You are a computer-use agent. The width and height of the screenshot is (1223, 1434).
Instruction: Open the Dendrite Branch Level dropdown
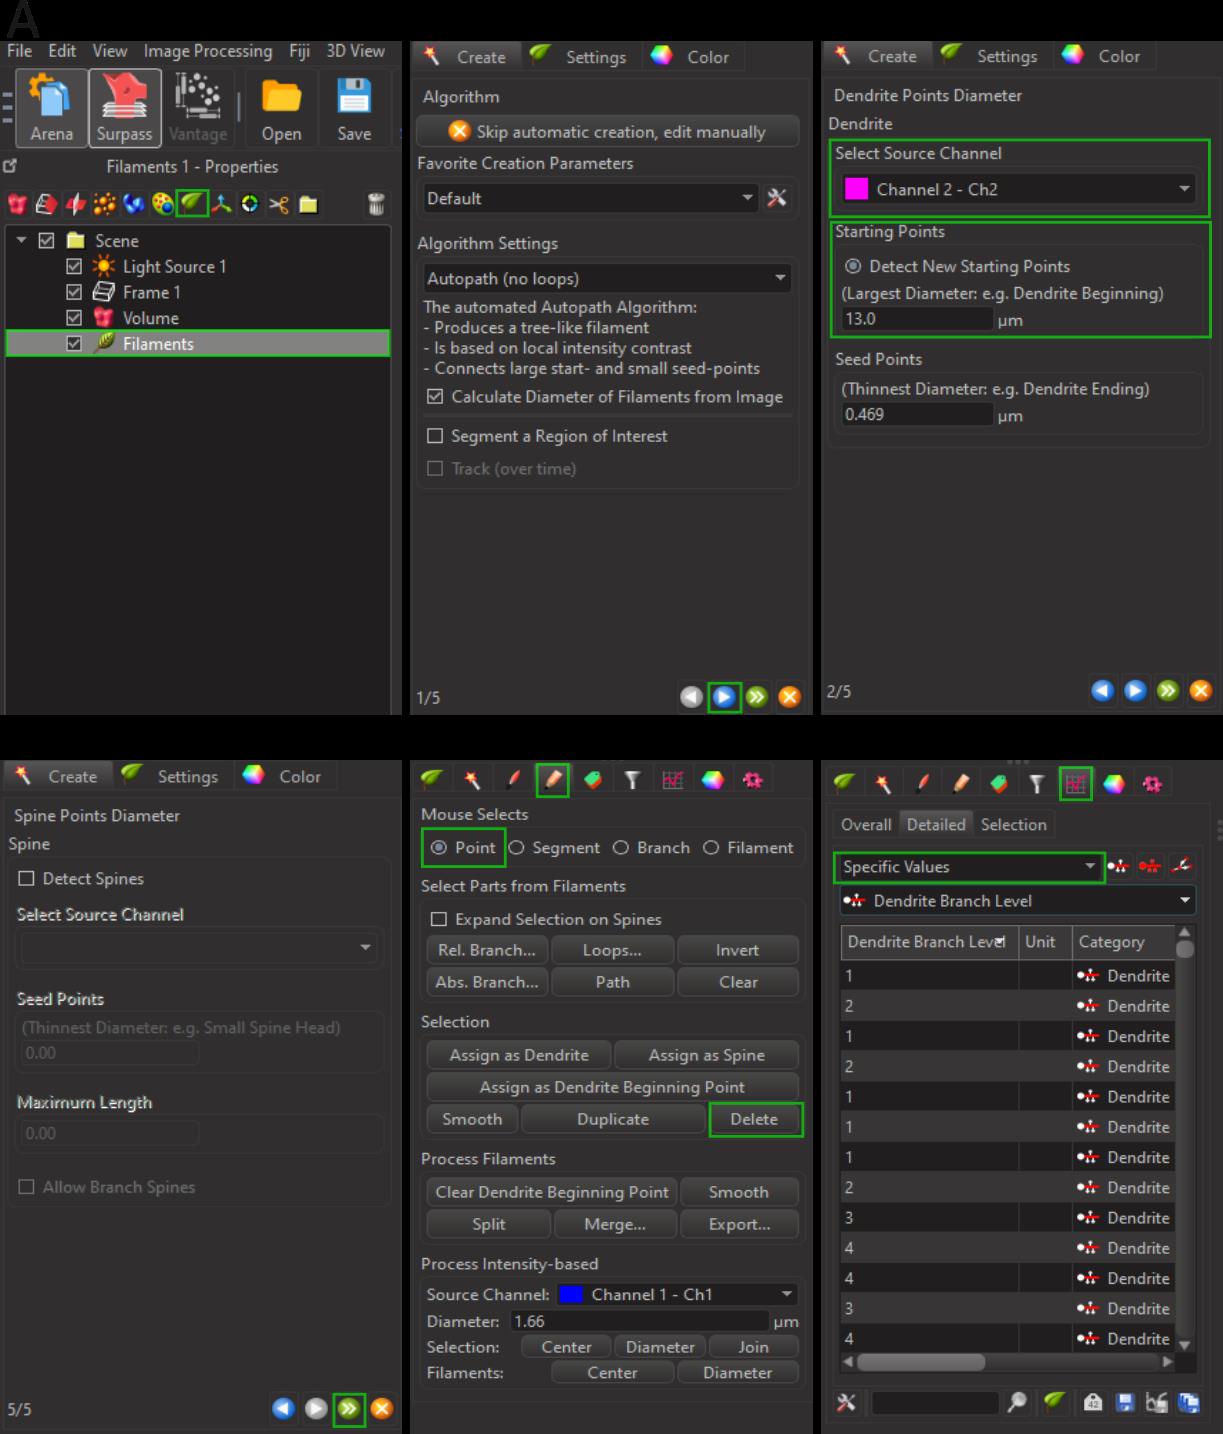[x=1018, y=901]
